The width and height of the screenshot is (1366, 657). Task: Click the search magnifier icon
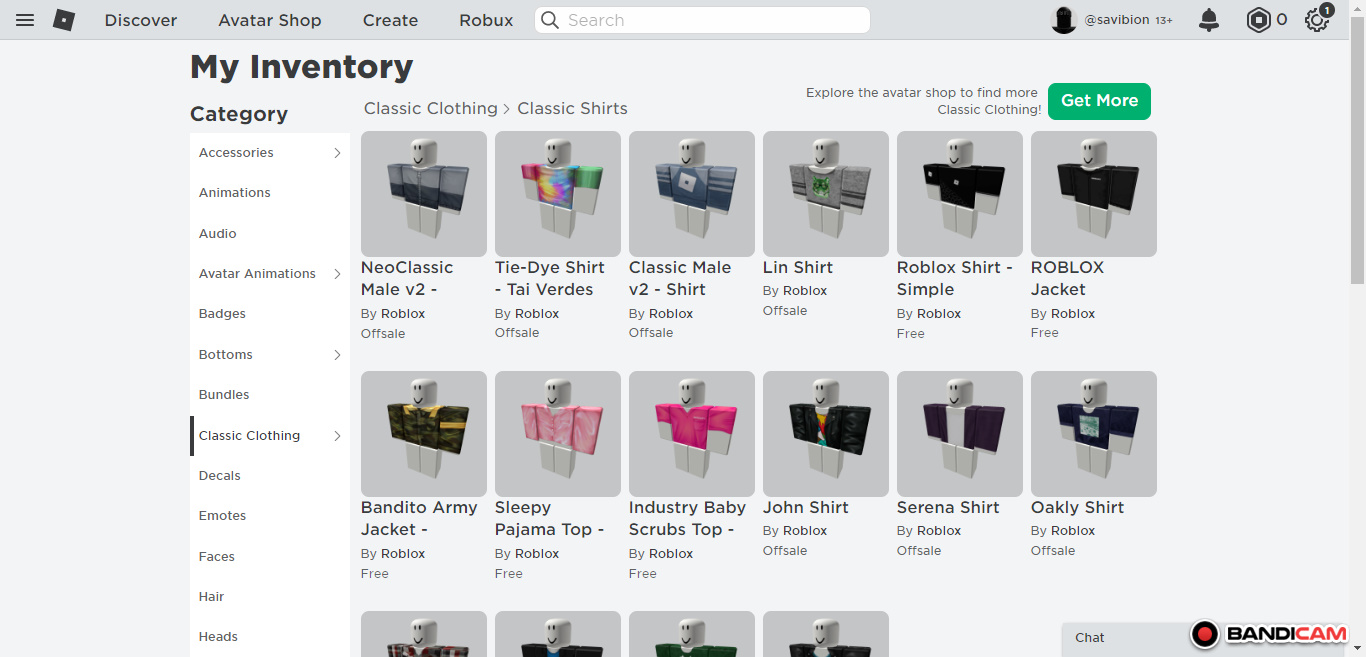(x=550, y=20)
